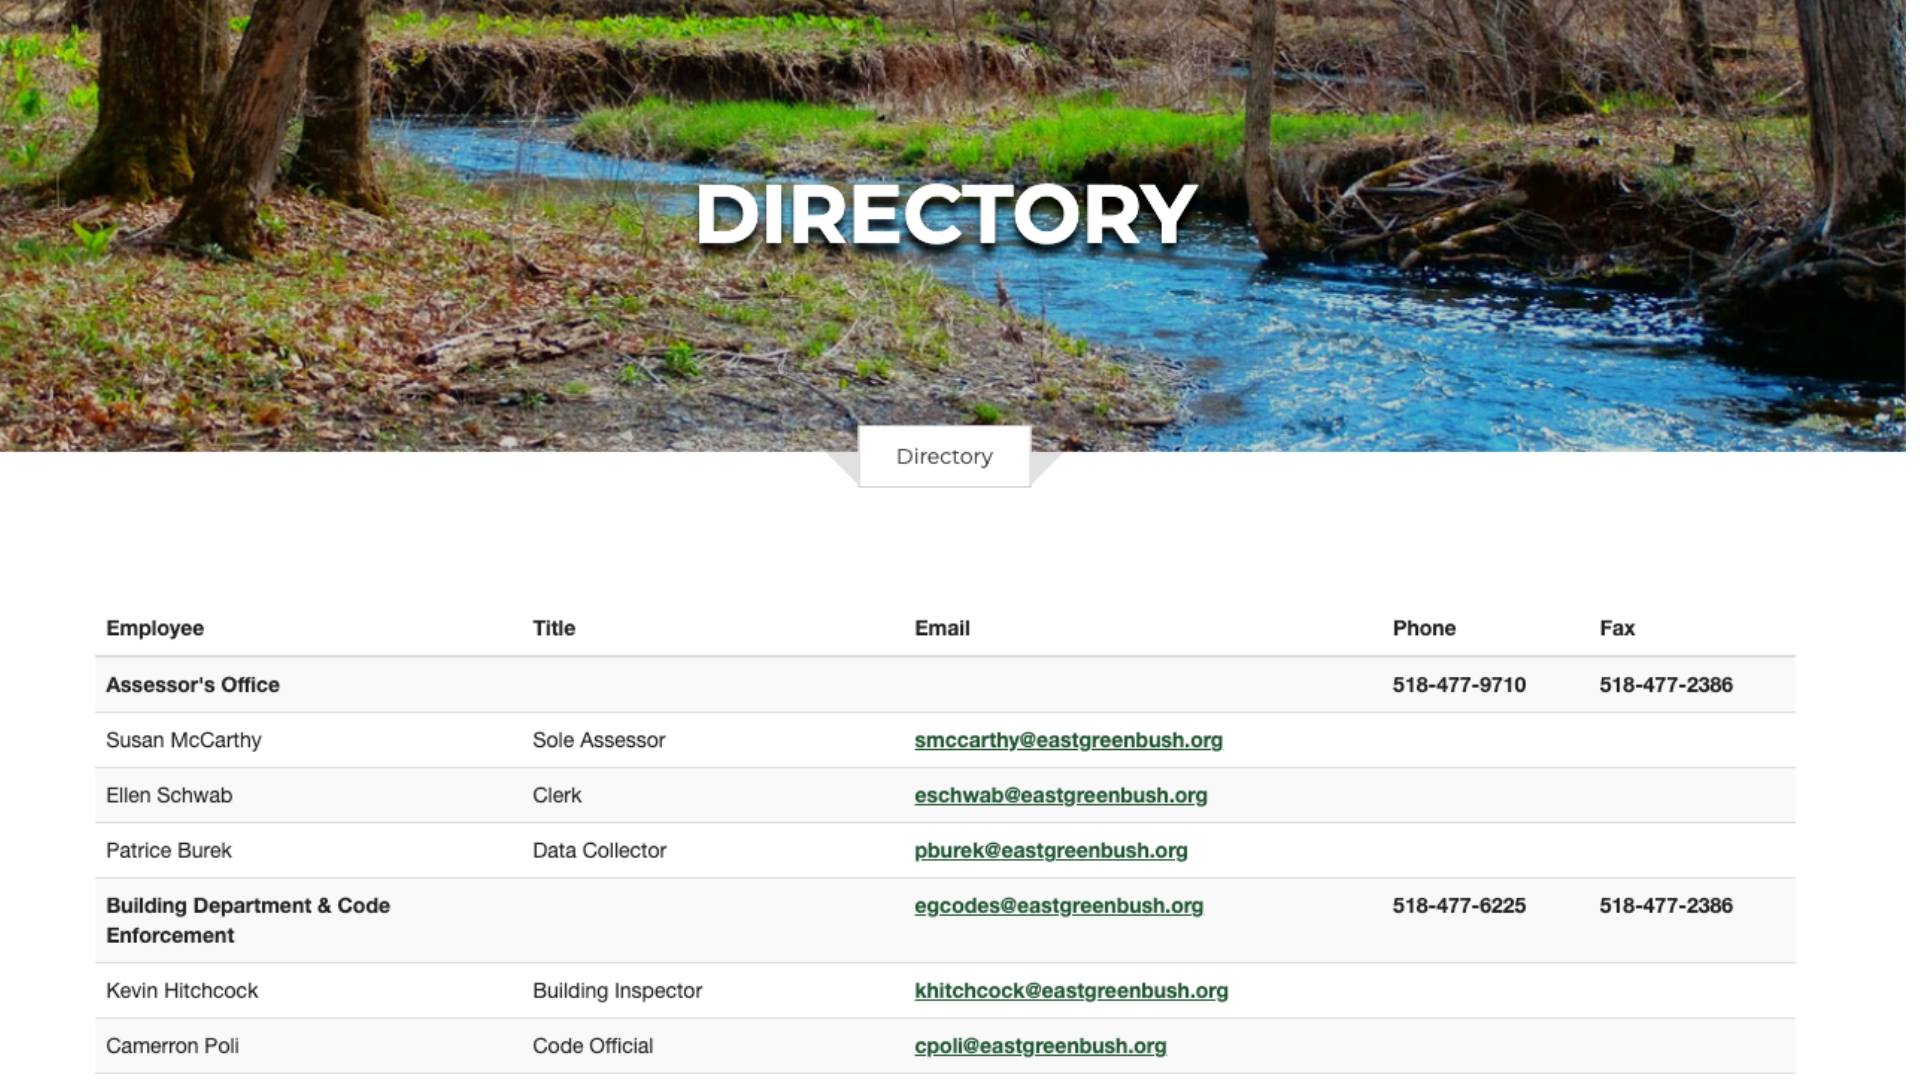Click the Directory breadcrumb tab

click(944, 457)
